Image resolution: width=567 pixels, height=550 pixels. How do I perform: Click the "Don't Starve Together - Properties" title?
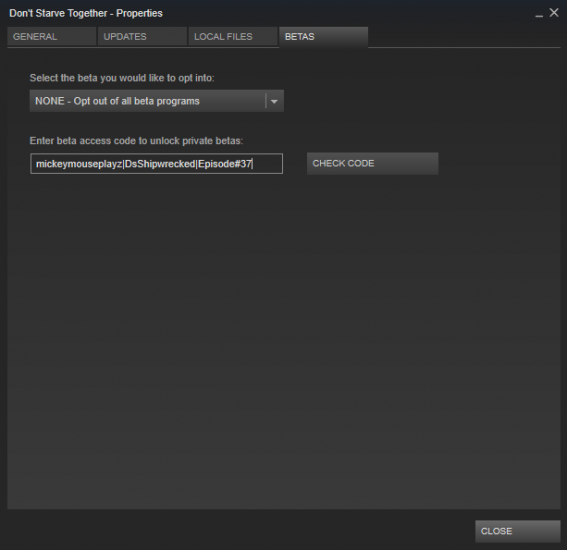[x=86, y=13]
